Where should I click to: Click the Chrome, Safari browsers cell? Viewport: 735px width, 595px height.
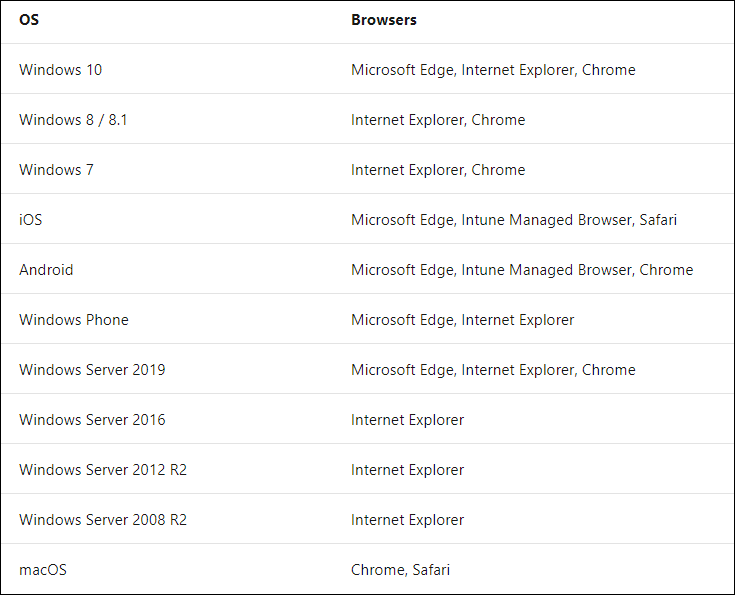[400, 570]
